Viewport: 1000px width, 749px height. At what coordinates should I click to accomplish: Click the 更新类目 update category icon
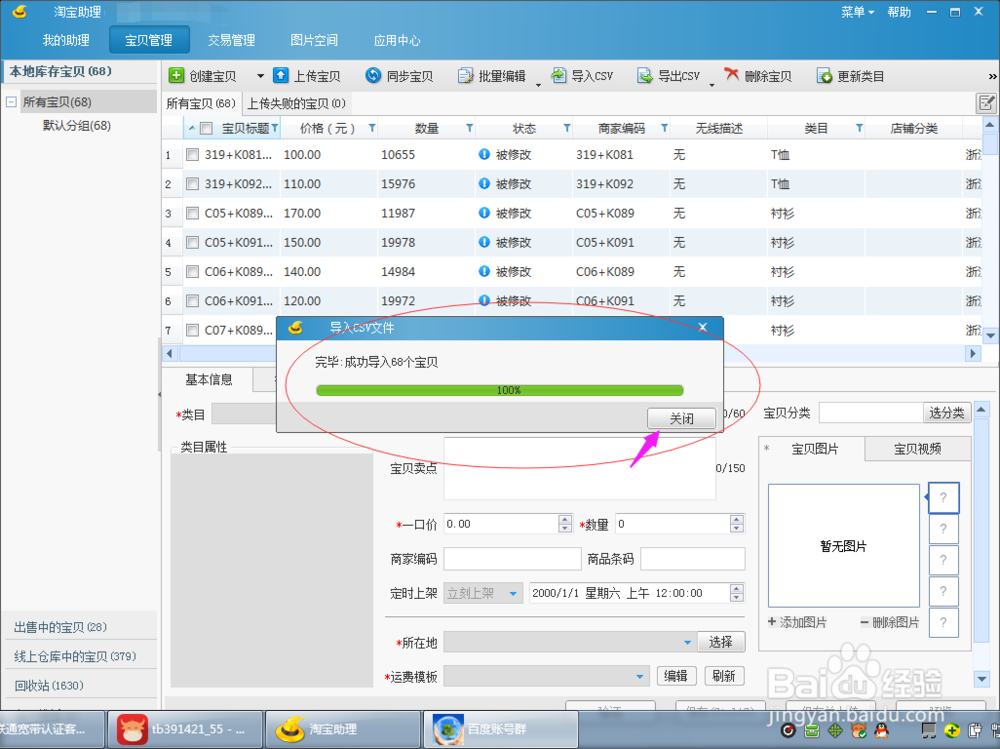point(825,76)
